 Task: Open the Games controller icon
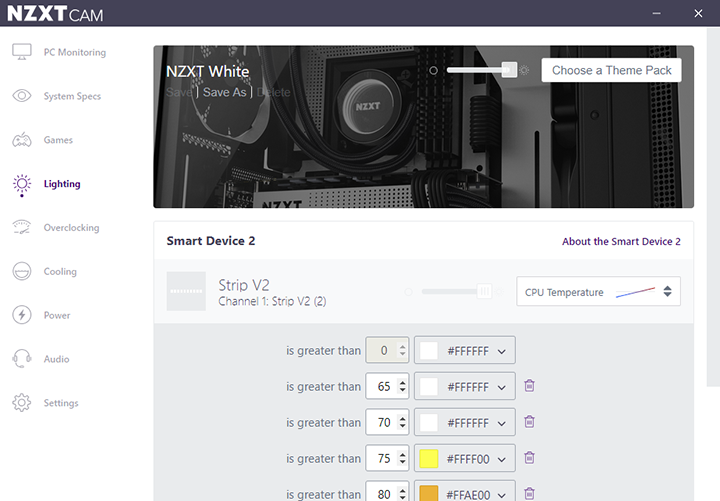21,140
